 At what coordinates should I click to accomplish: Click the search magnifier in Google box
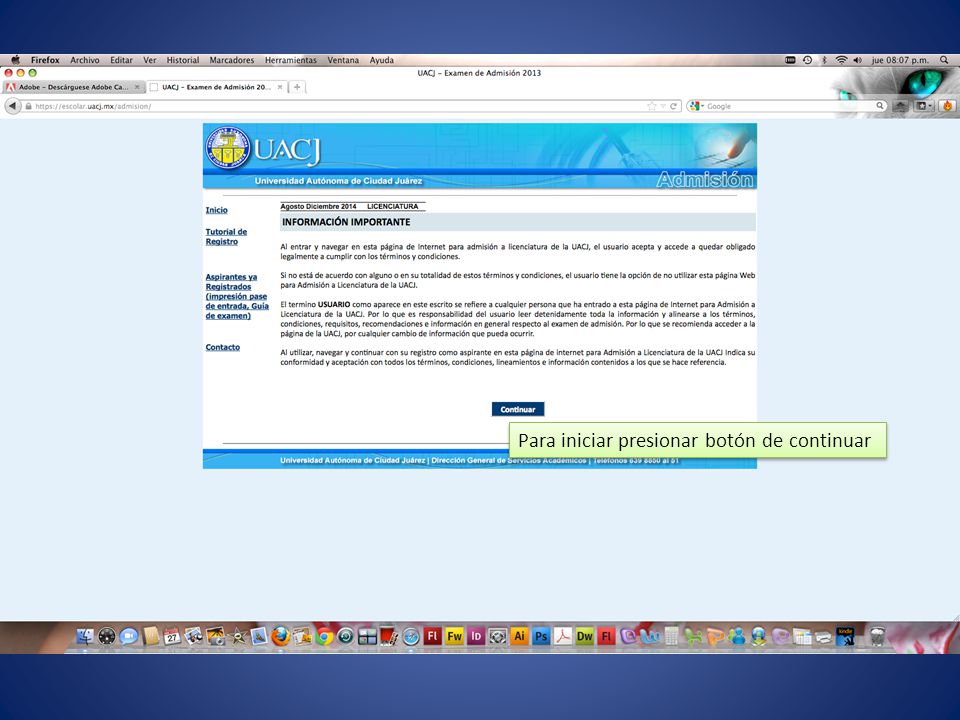[880, 105]
